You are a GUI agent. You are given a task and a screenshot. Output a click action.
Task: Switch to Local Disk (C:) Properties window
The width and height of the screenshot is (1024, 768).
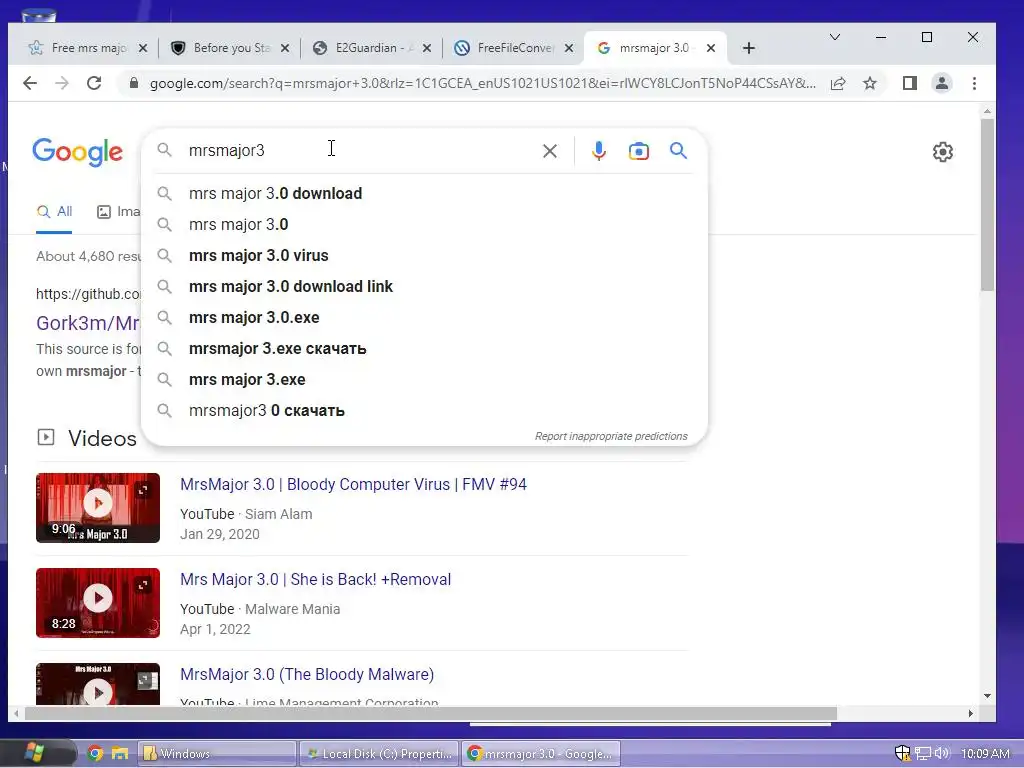tap(379, 754)
